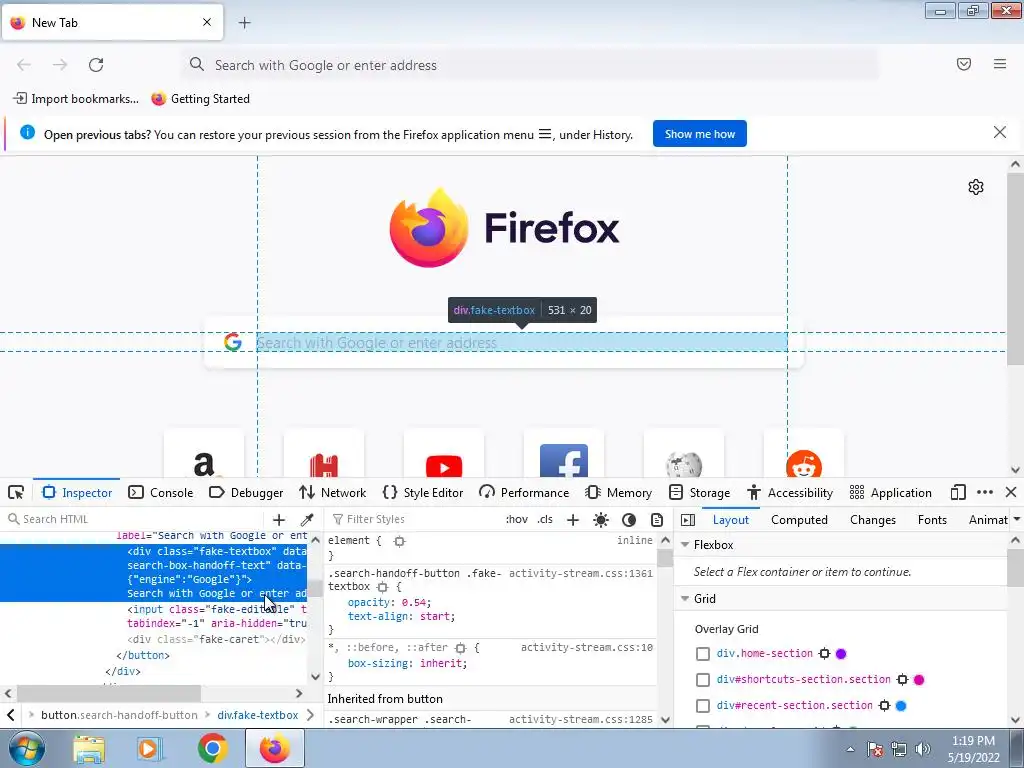Open New Tab personalize gear
1024x768 pixels.
(976, 187)
